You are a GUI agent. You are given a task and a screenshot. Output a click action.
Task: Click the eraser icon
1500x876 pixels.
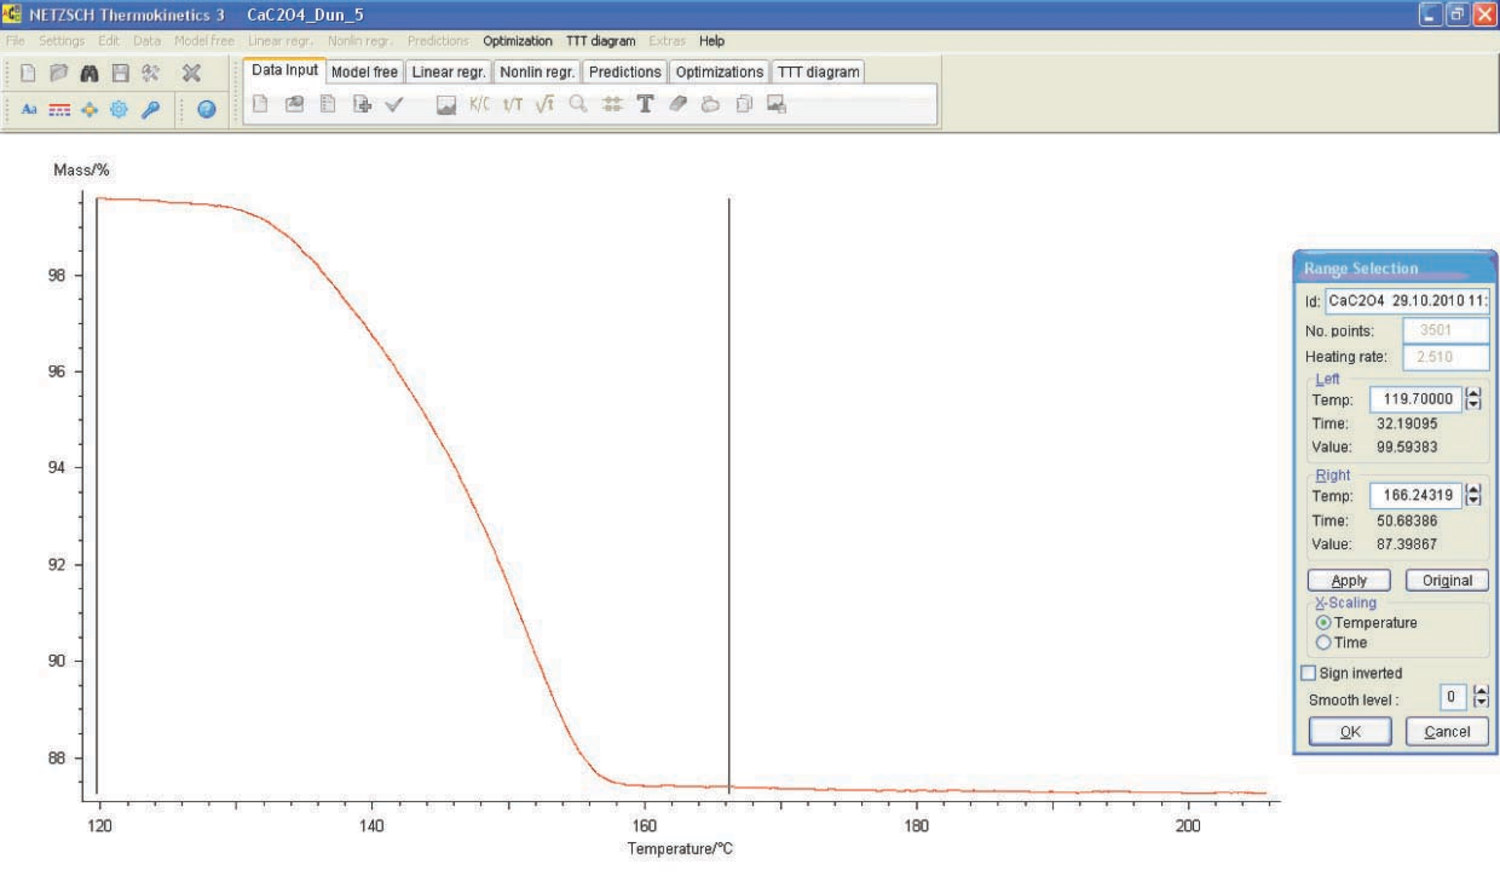coord(678,104)
